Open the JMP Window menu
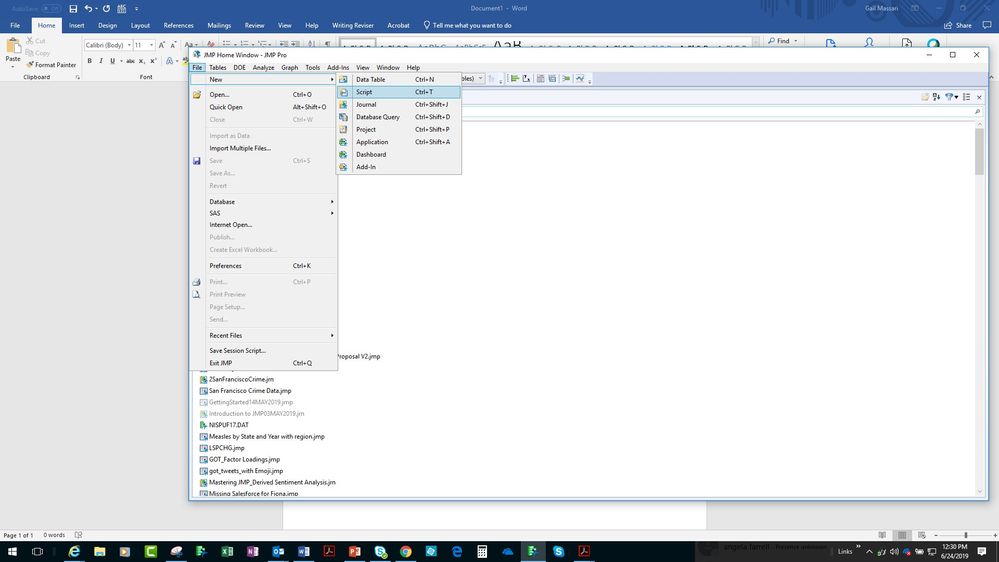Image resolution: width=999 pixels, height=562 pixels. 387,68
